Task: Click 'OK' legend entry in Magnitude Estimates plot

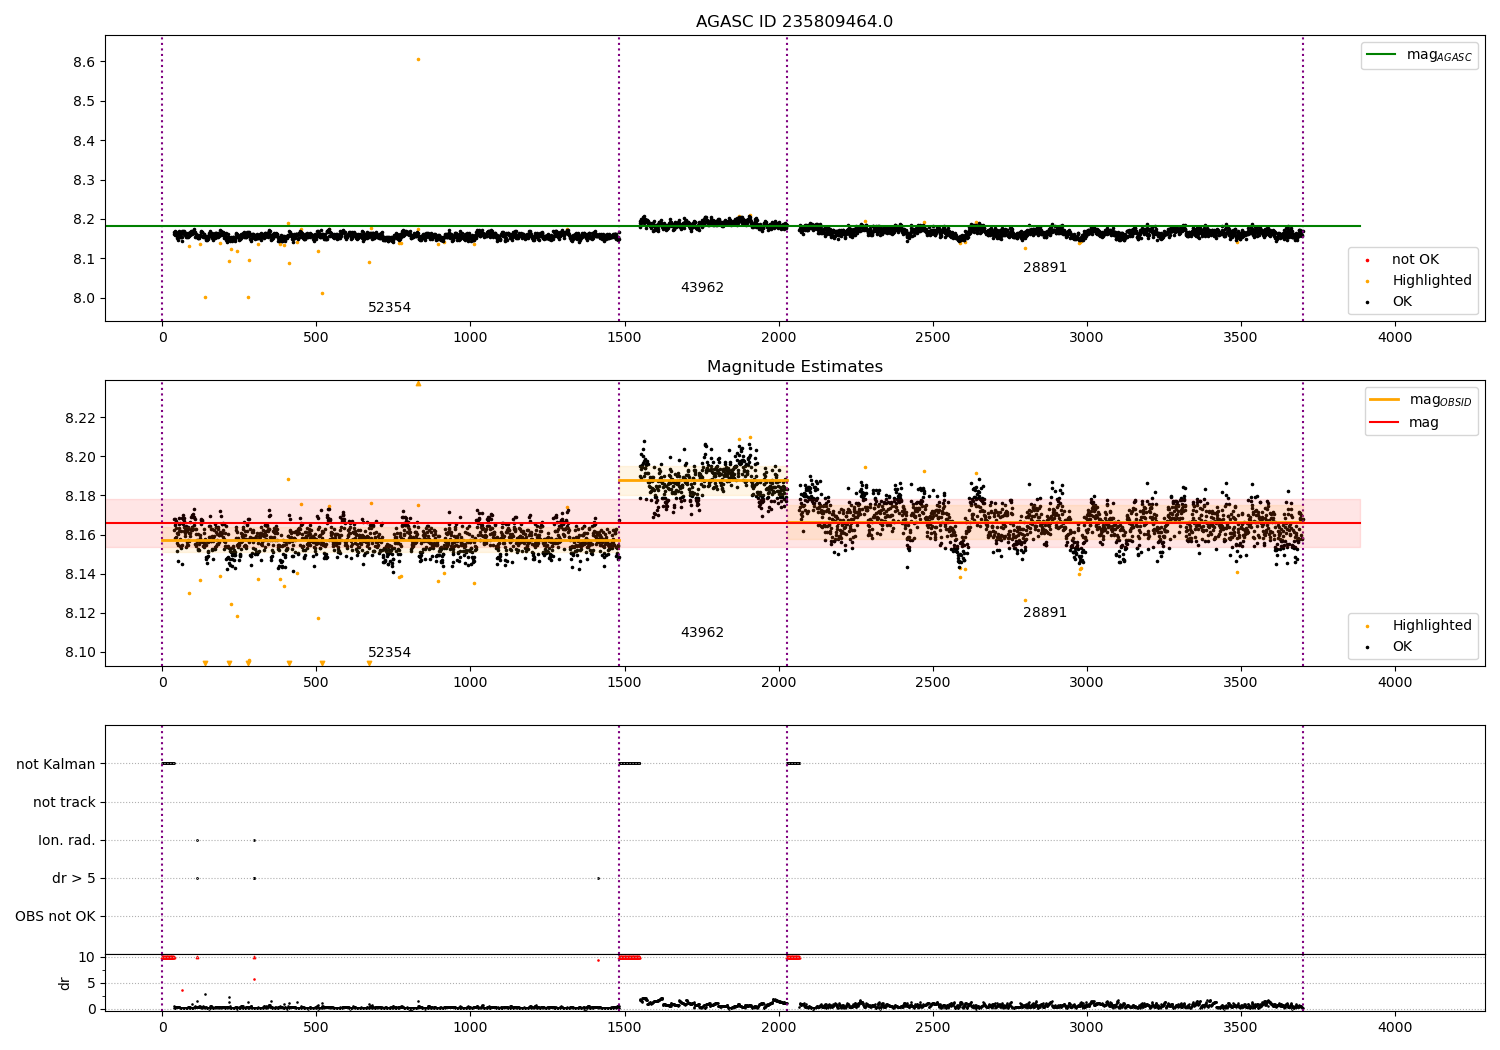Action: coord(1402,647)
